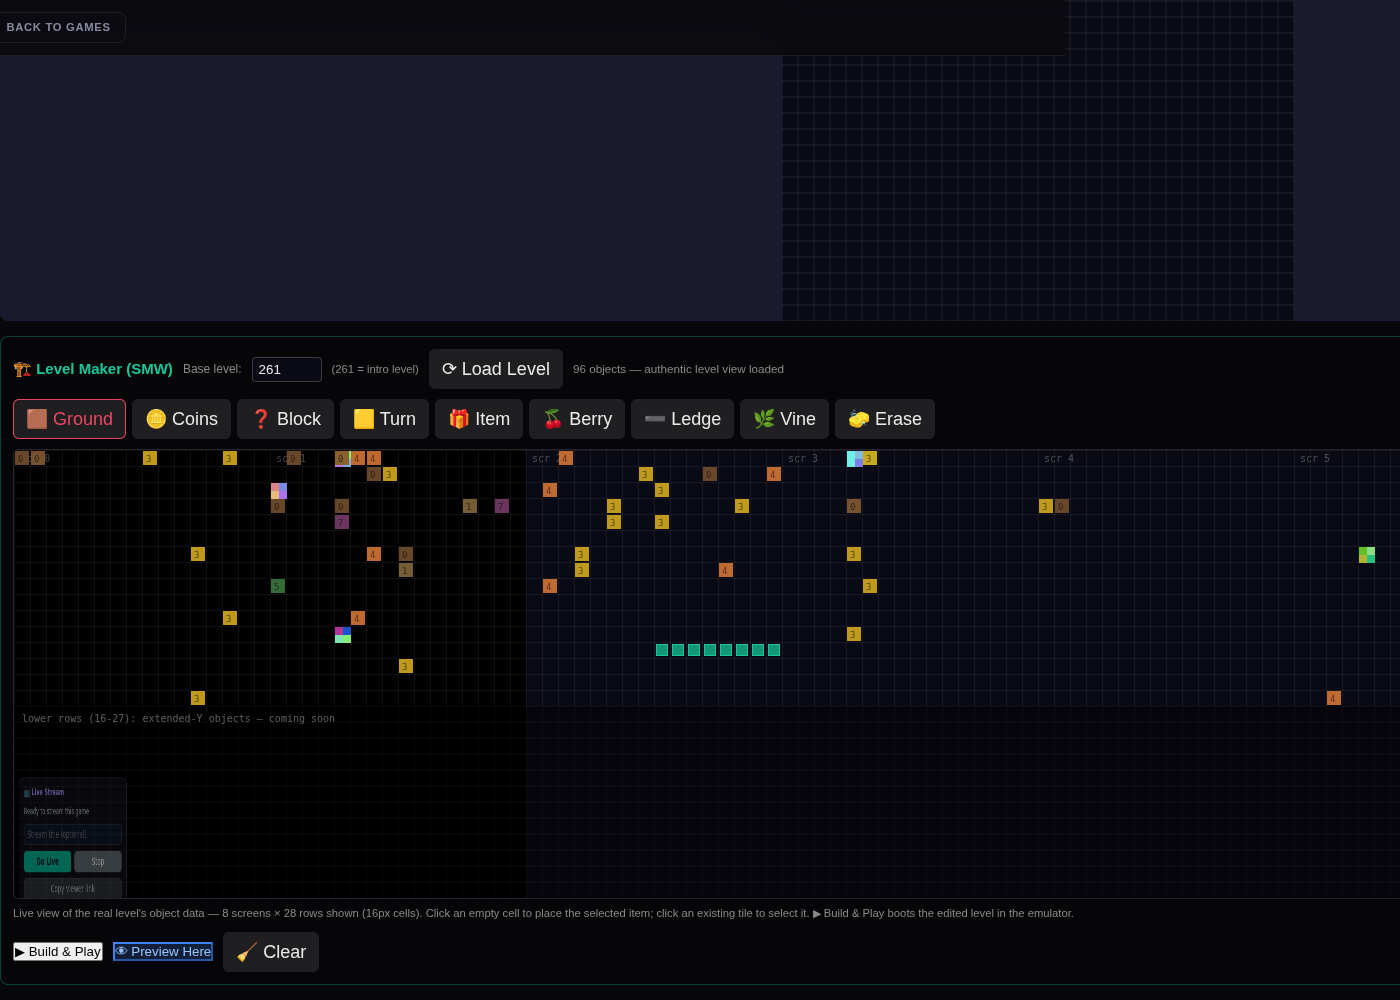Focus the Base level number field
The width and height of the screenshot is (1400, 1000).
tap(287, 369)
